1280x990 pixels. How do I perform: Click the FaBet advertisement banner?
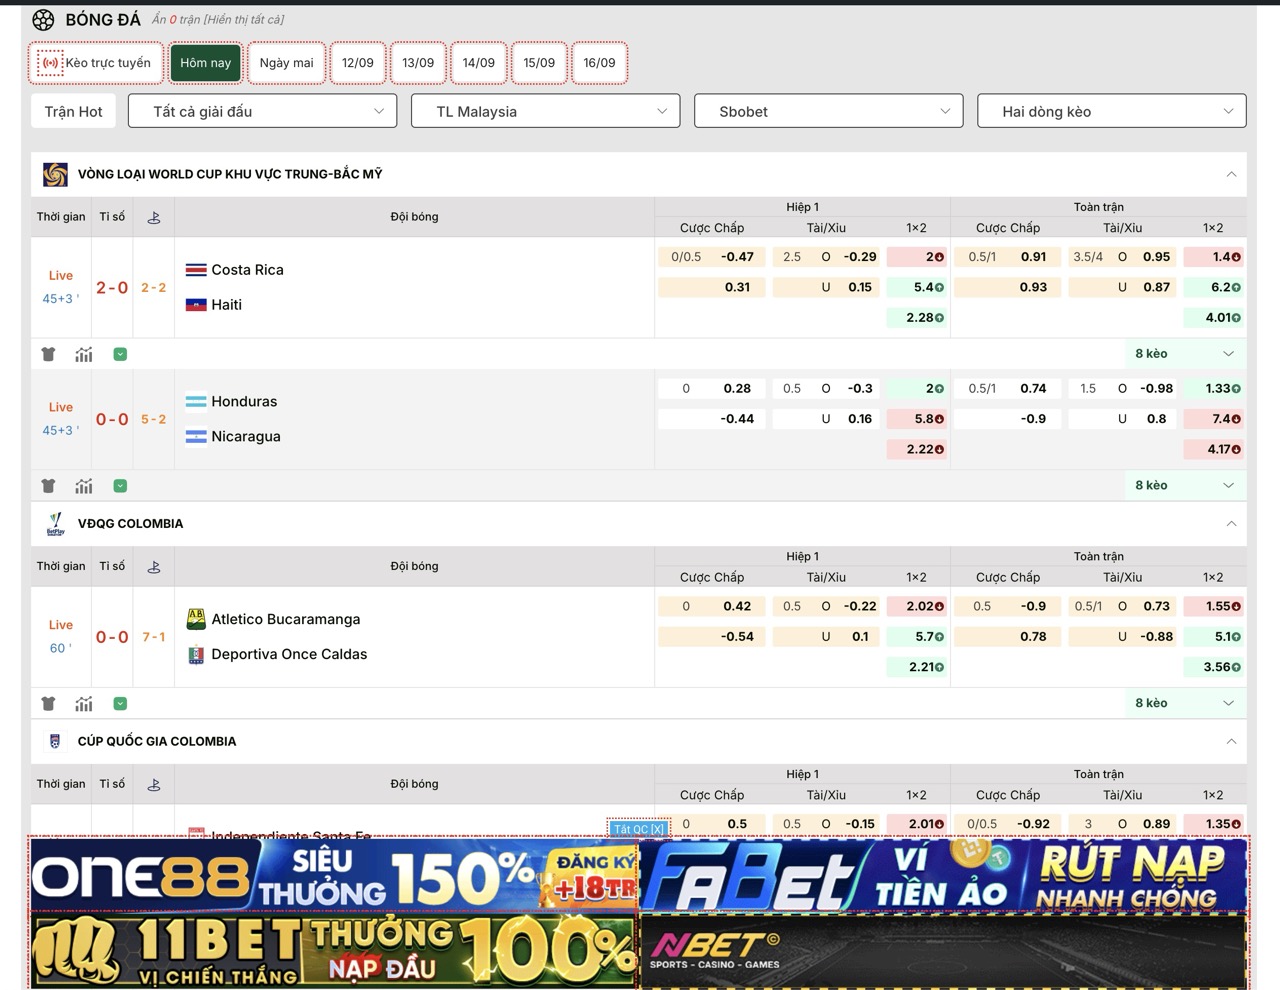point(943,875)
